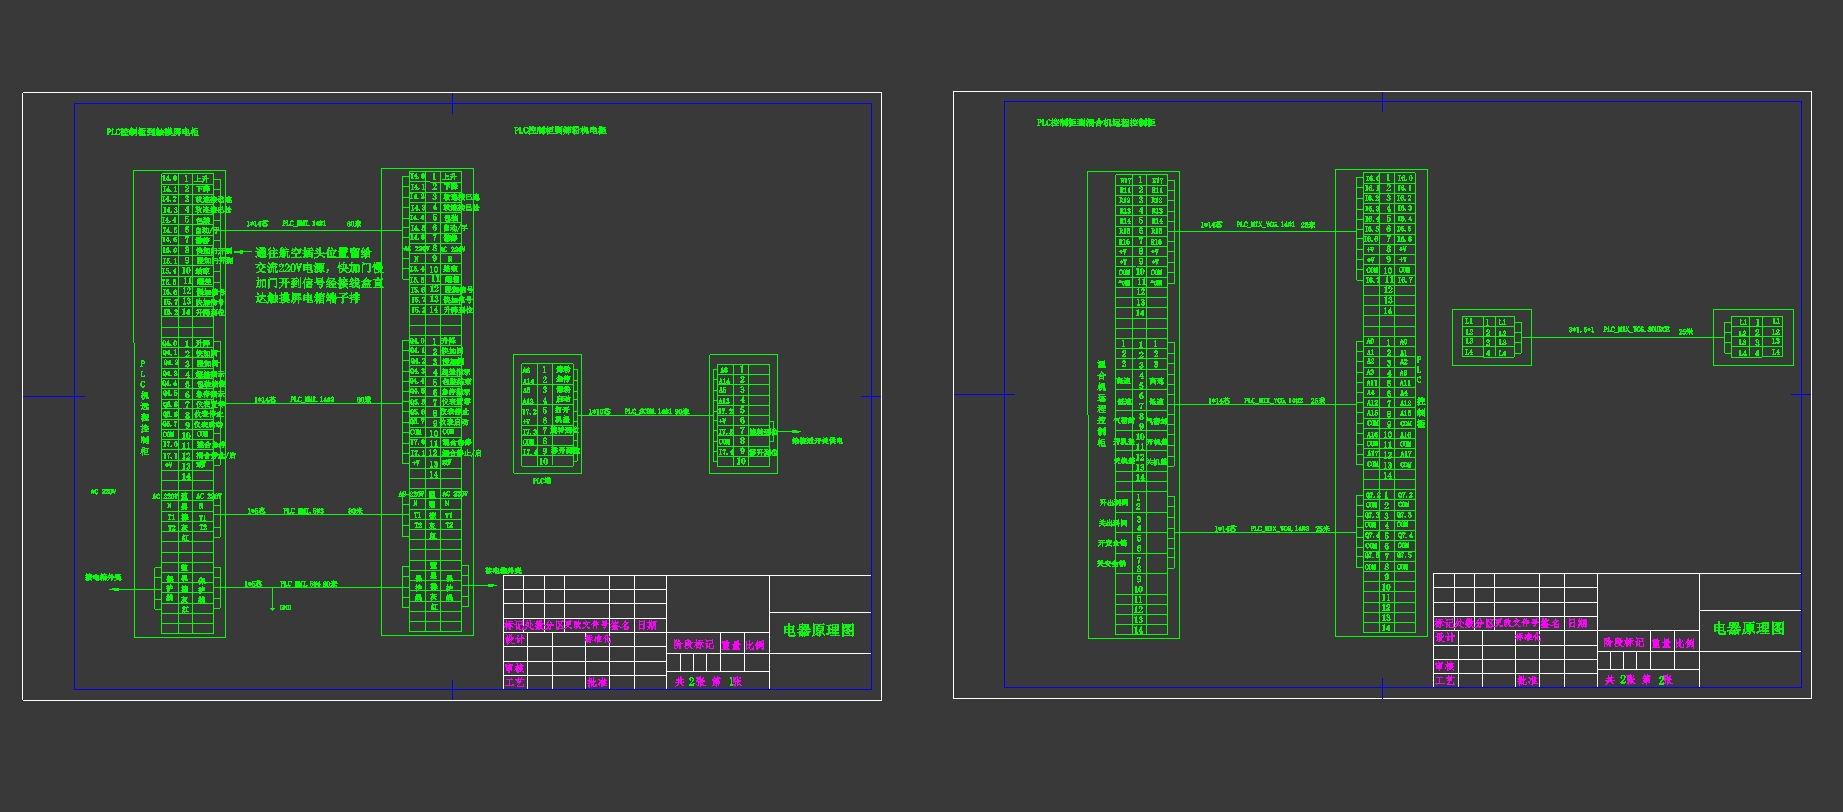Image resolution: width=1843 pixels, height=812 pixels.
Task: Click the AC 220V label at left edge
Action: [x=103, y=492]
